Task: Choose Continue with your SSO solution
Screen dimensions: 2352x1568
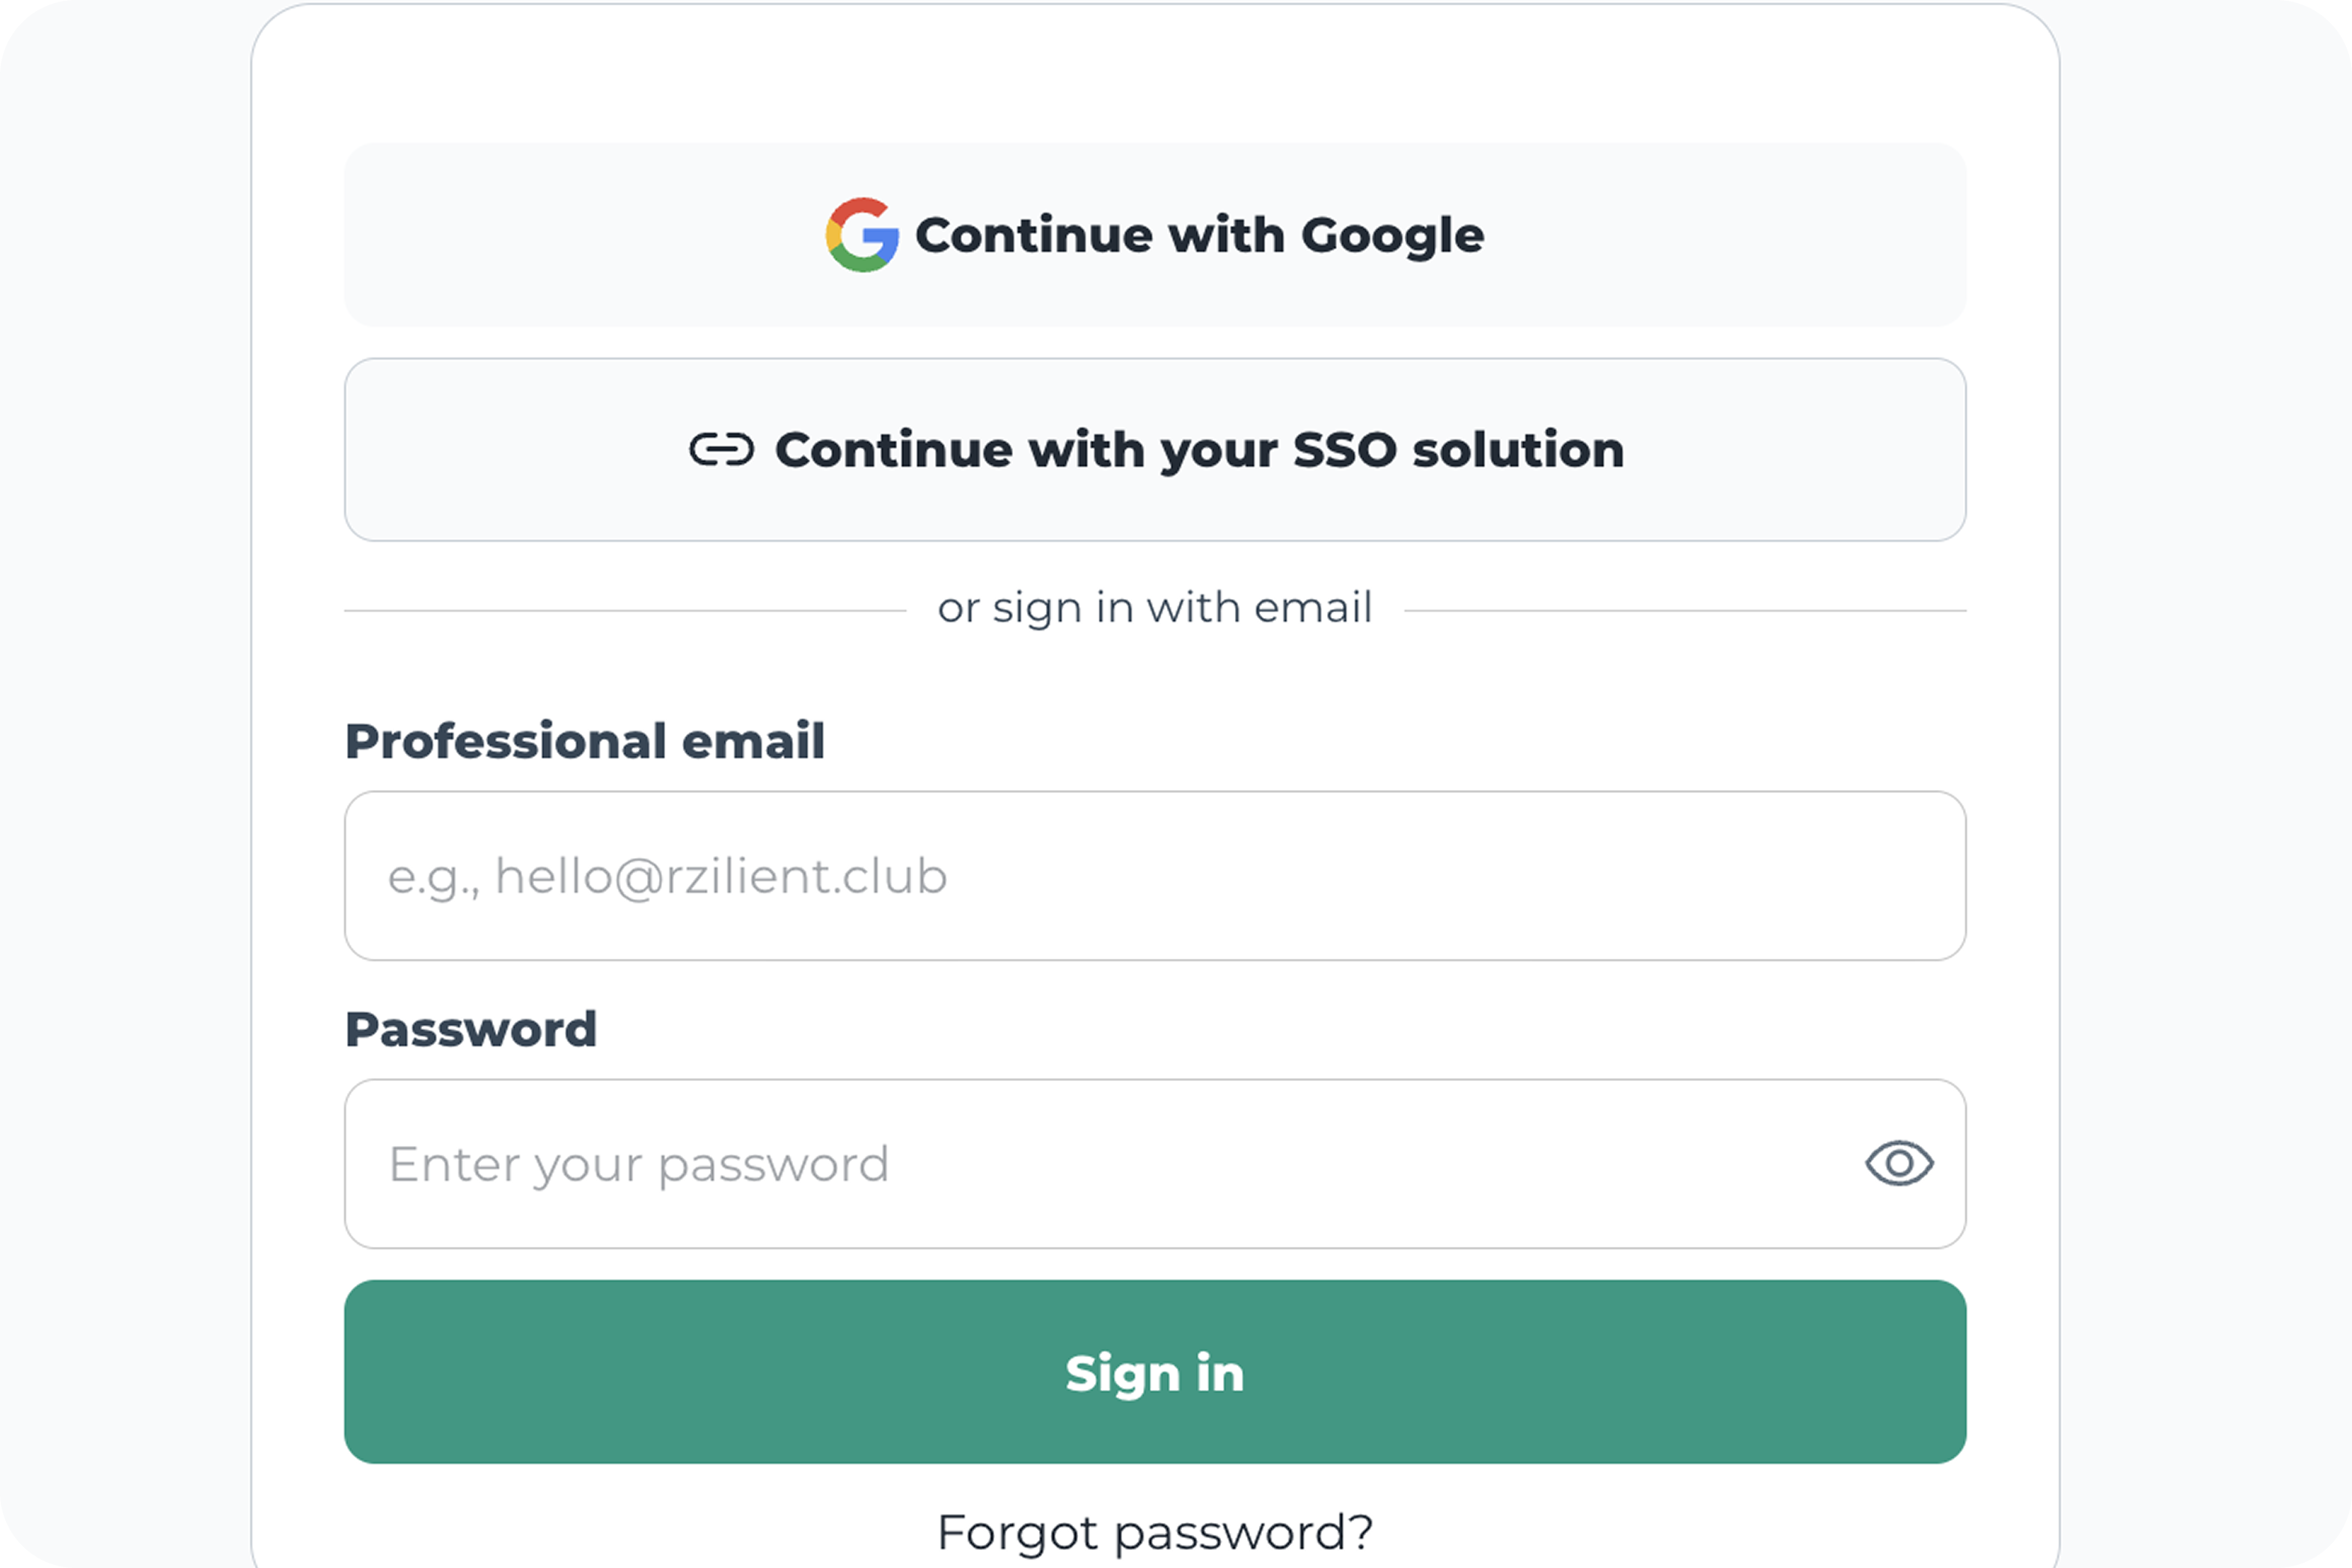Action: click(x=1154, y=450)
